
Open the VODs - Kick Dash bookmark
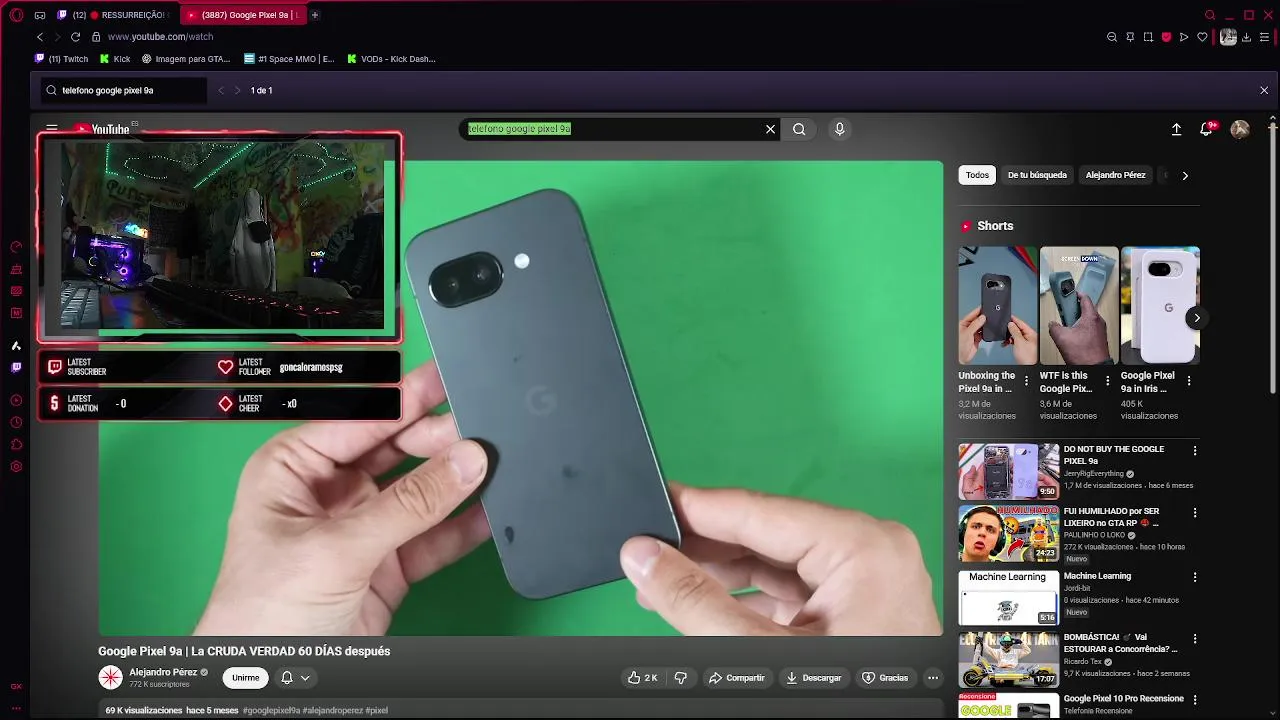(391, 59)
